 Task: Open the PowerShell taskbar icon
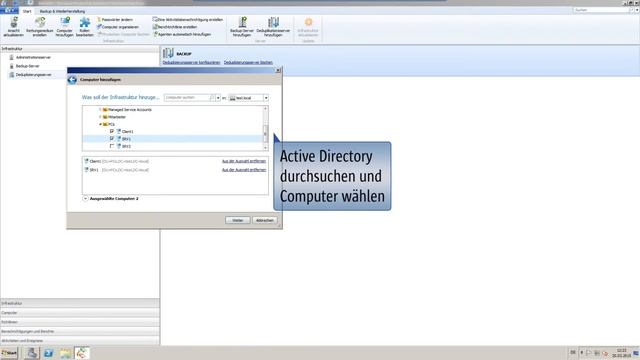pos(49,353)
